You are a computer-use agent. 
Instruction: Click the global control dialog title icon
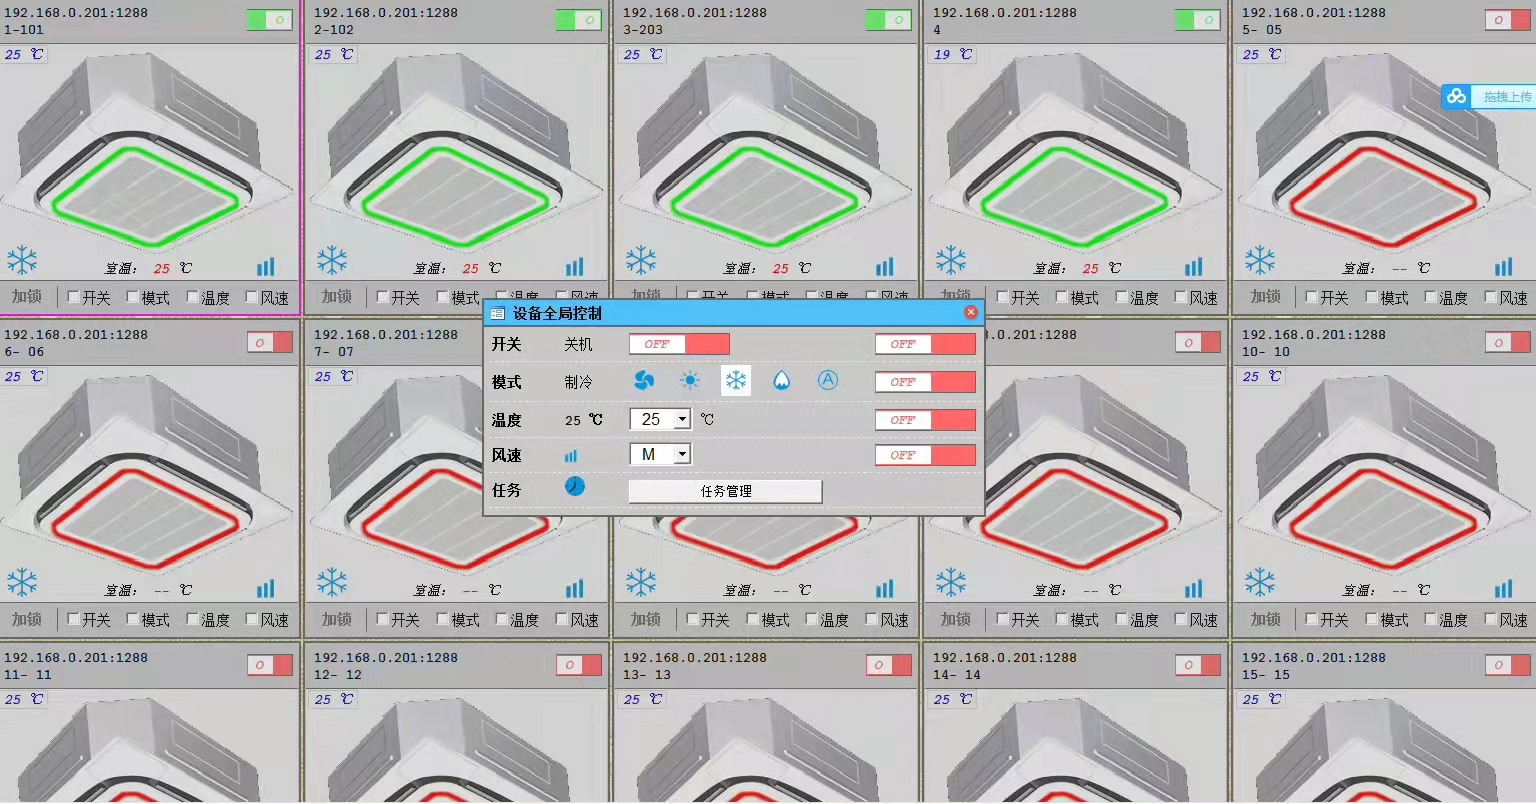pyautogui.click(x=497, y=314)
